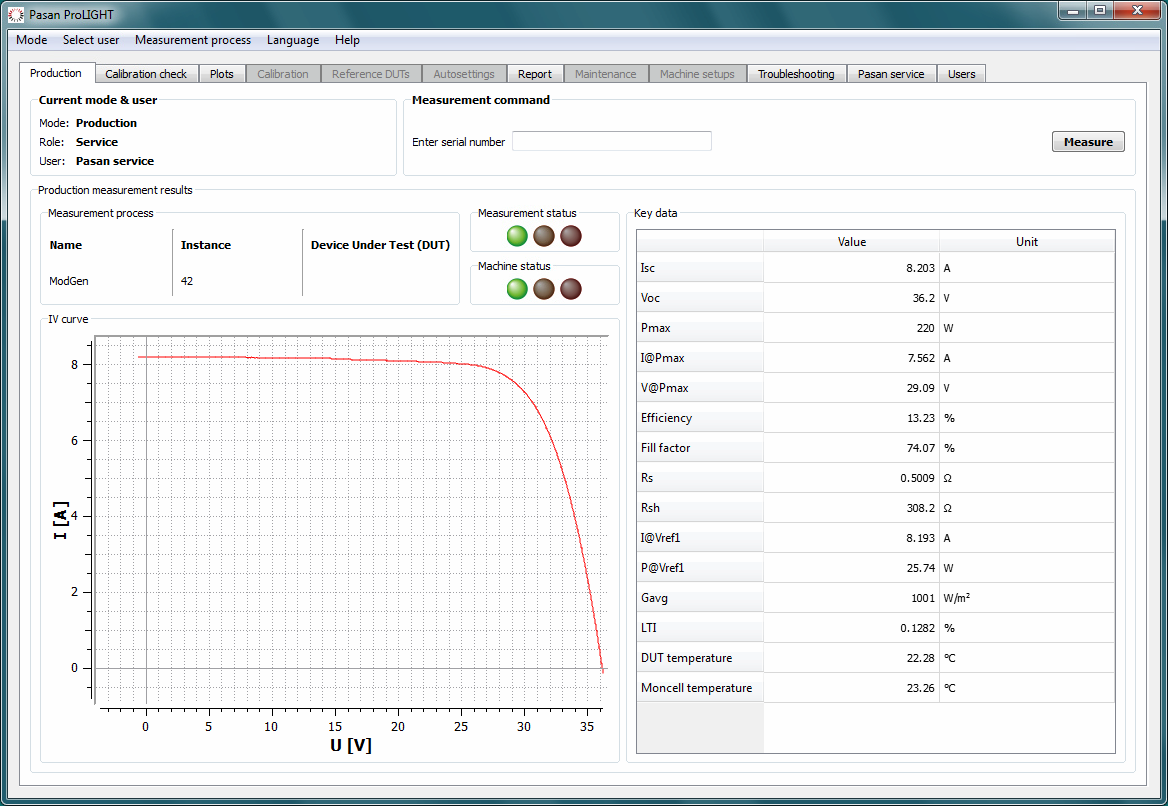
Task: Focus the Enter serial number field
Action: click(x=612, y=141)
